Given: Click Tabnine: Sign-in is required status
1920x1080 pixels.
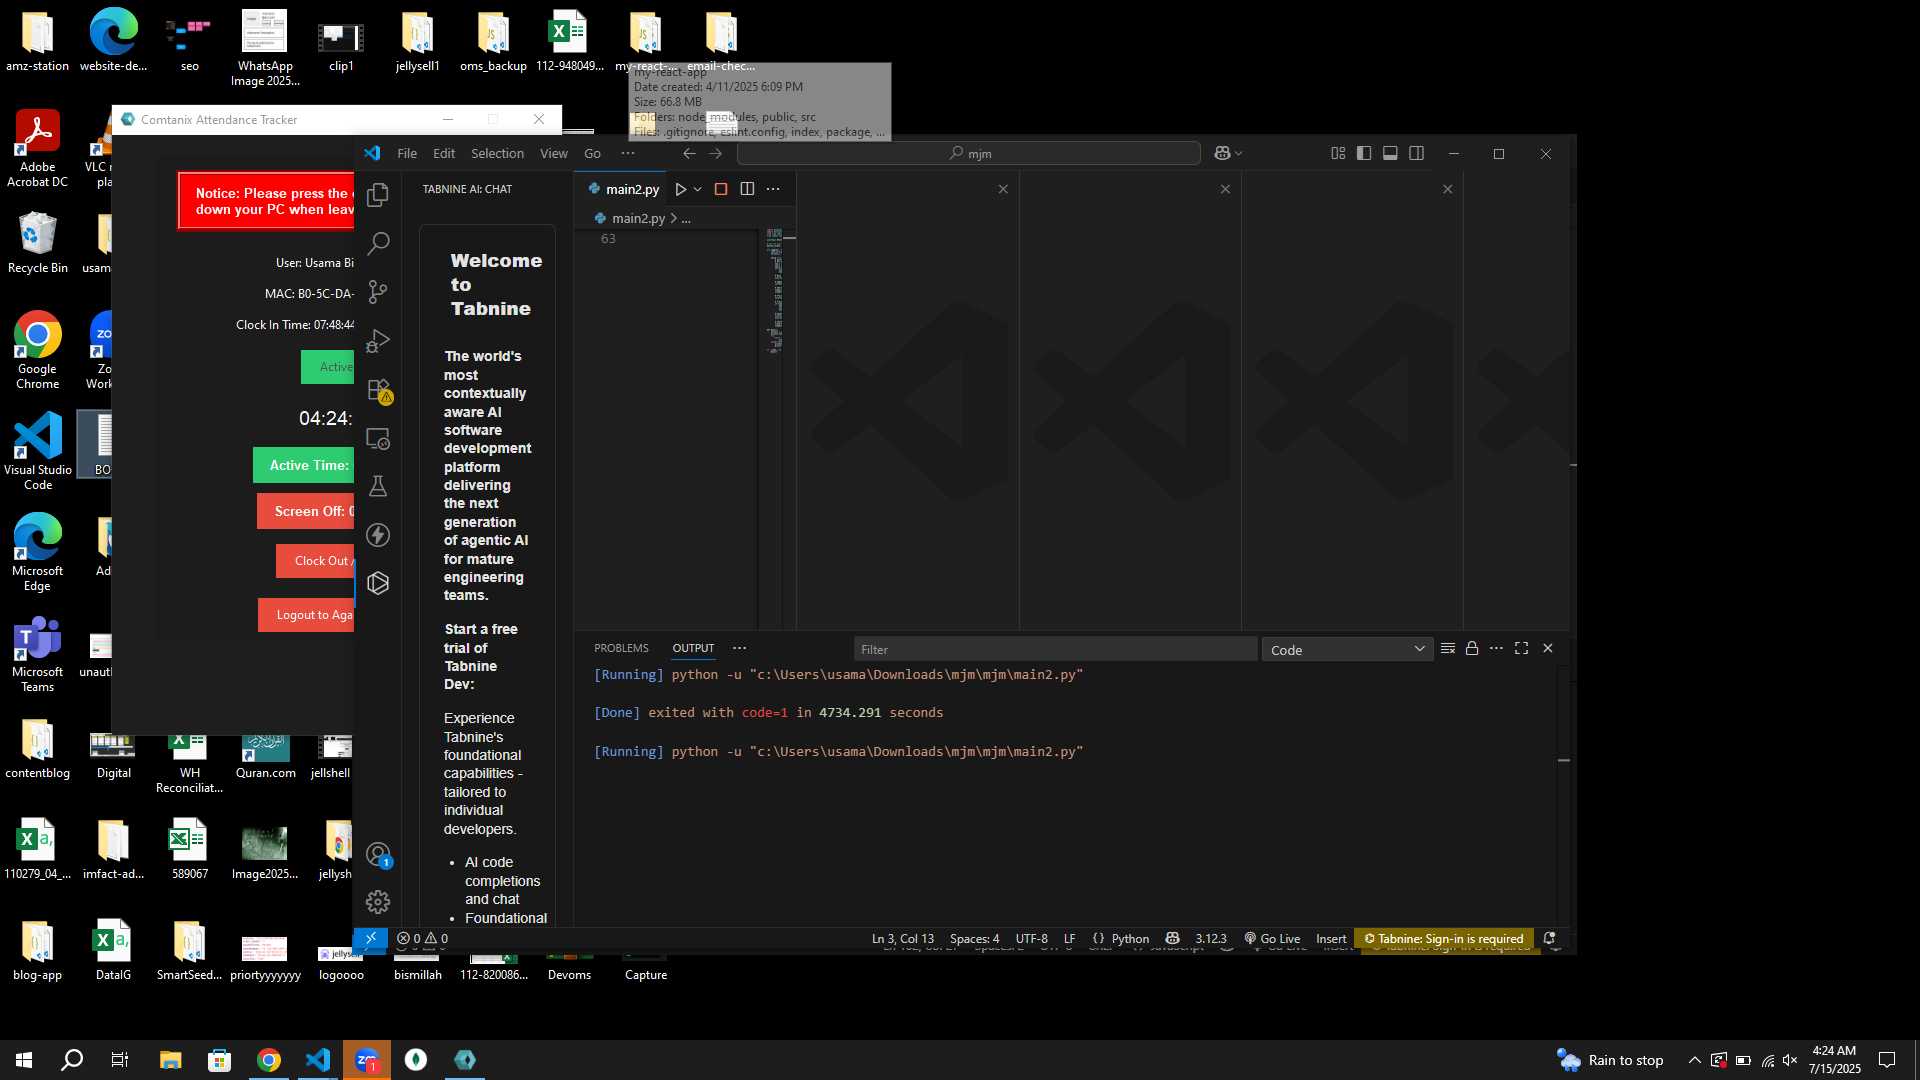Looking at the screenshot, I should point(1444,938).
